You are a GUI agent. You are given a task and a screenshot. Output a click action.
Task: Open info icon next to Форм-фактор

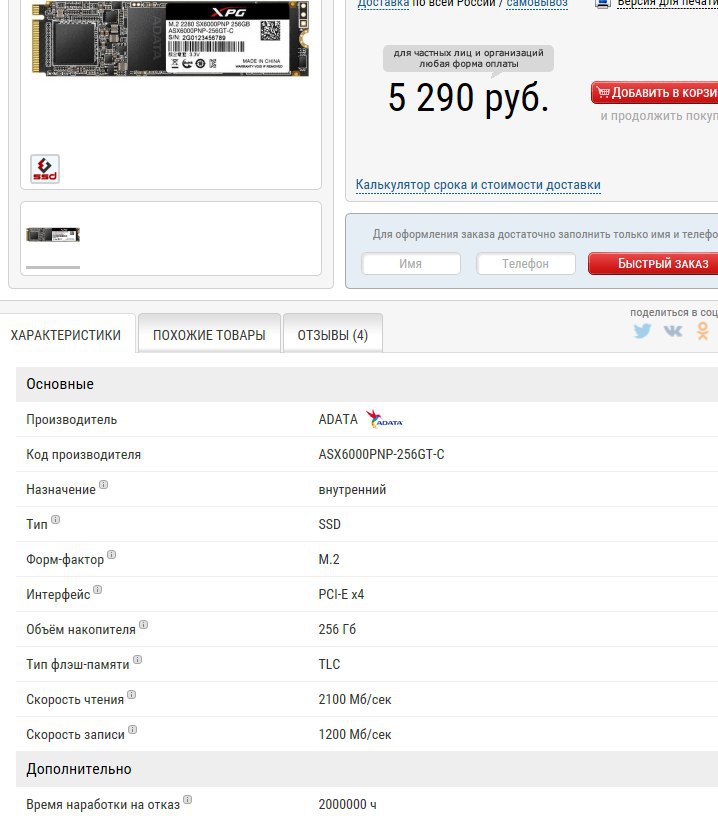pos(111,554)
